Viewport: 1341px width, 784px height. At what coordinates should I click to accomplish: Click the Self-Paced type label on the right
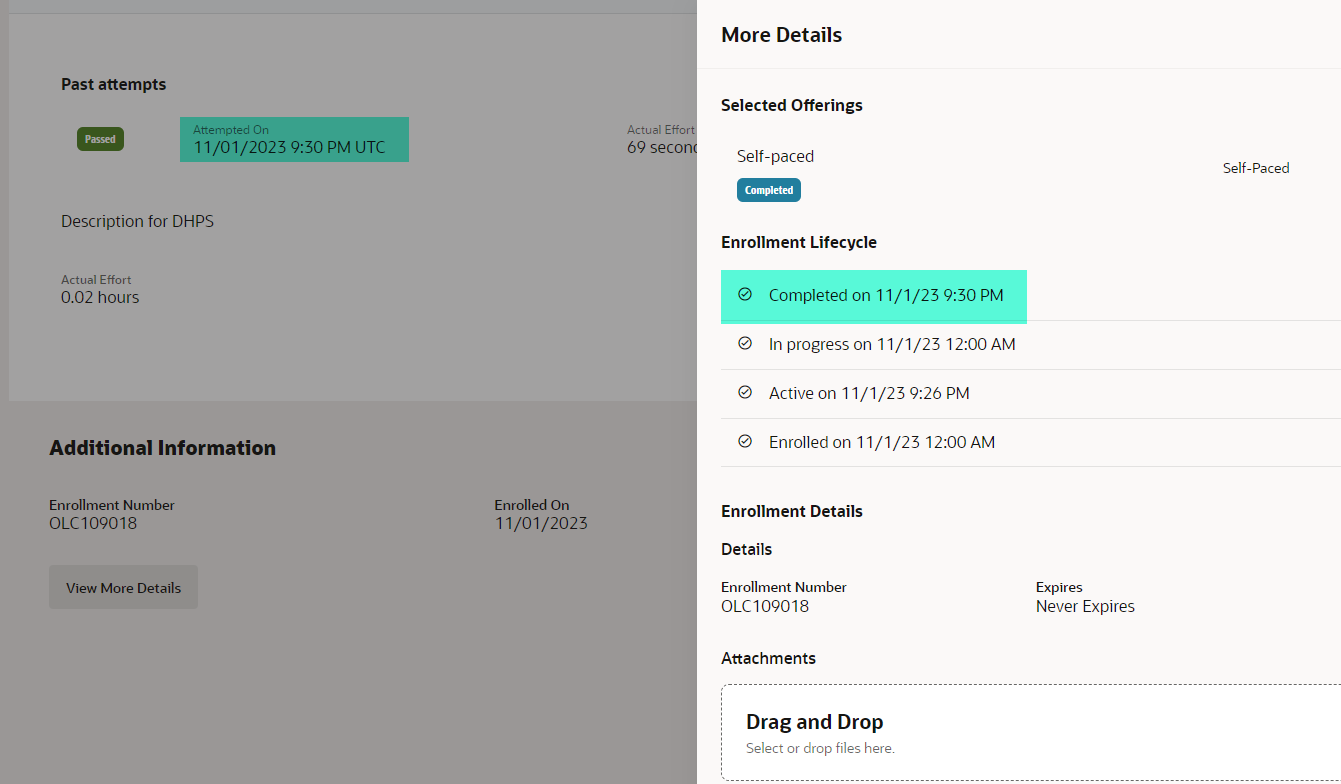[x=1256, y=168]
